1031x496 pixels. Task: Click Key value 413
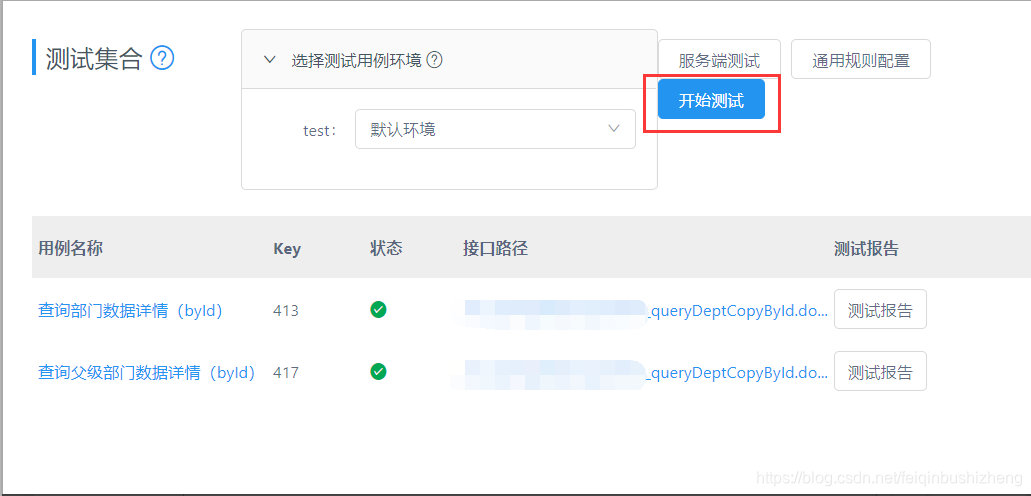coord(286,310)
